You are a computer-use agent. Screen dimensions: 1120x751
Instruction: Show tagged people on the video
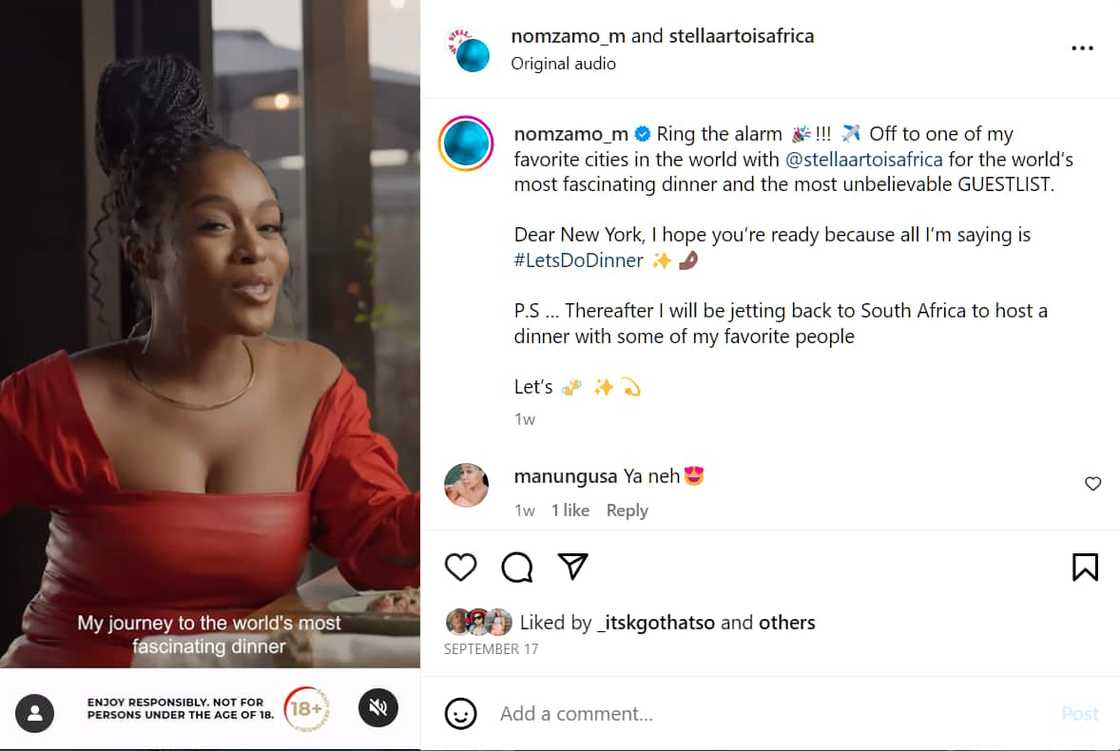click(x=35, y=713)
